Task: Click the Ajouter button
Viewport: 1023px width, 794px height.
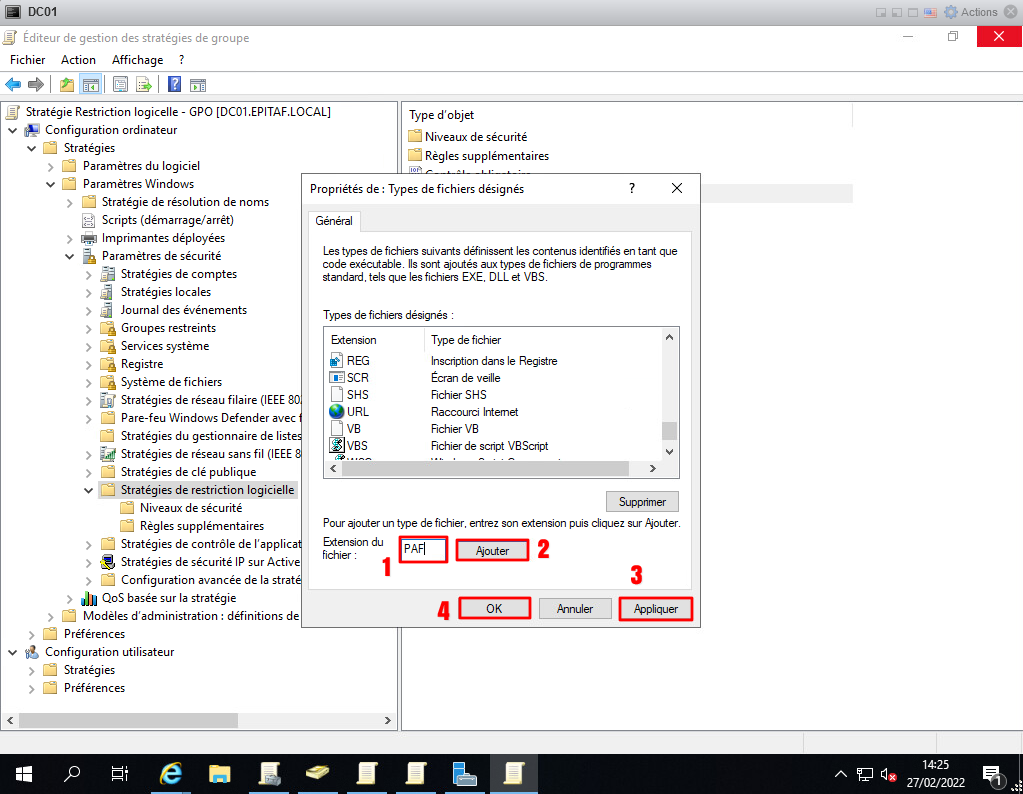Action: [492, 551]
